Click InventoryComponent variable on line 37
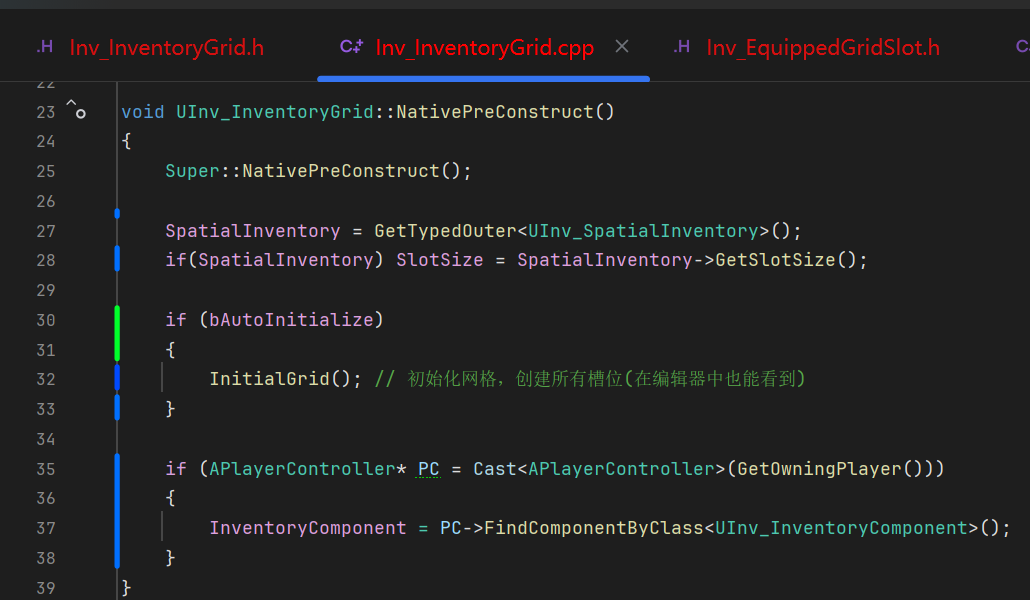The width and height of the screenshot is (1030, 600). coord(307,528)
